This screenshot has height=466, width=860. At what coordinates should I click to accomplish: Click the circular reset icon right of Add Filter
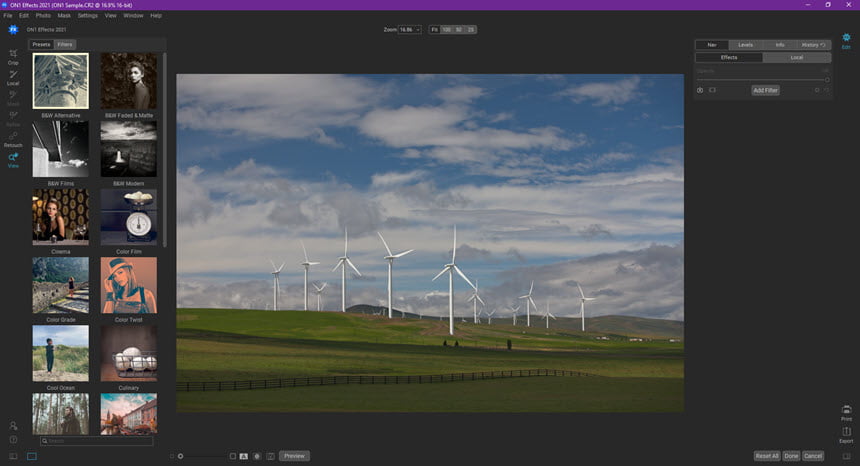[x=817, y=90]
